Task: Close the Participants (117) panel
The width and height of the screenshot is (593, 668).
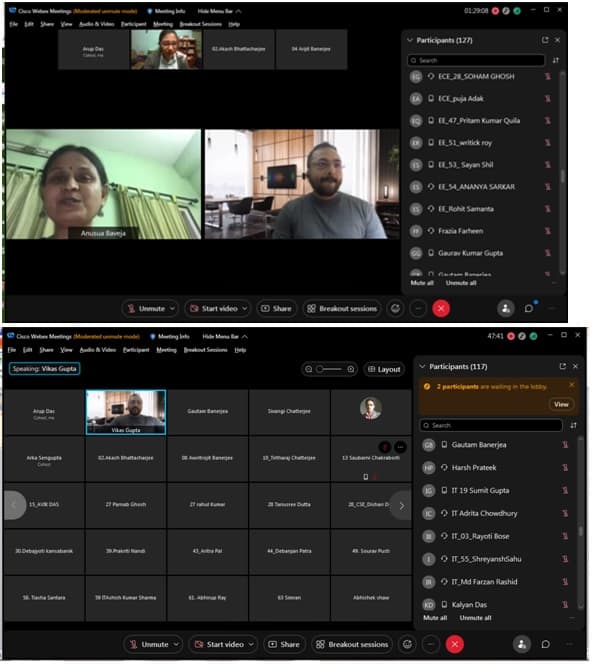Action: [576, 366]
